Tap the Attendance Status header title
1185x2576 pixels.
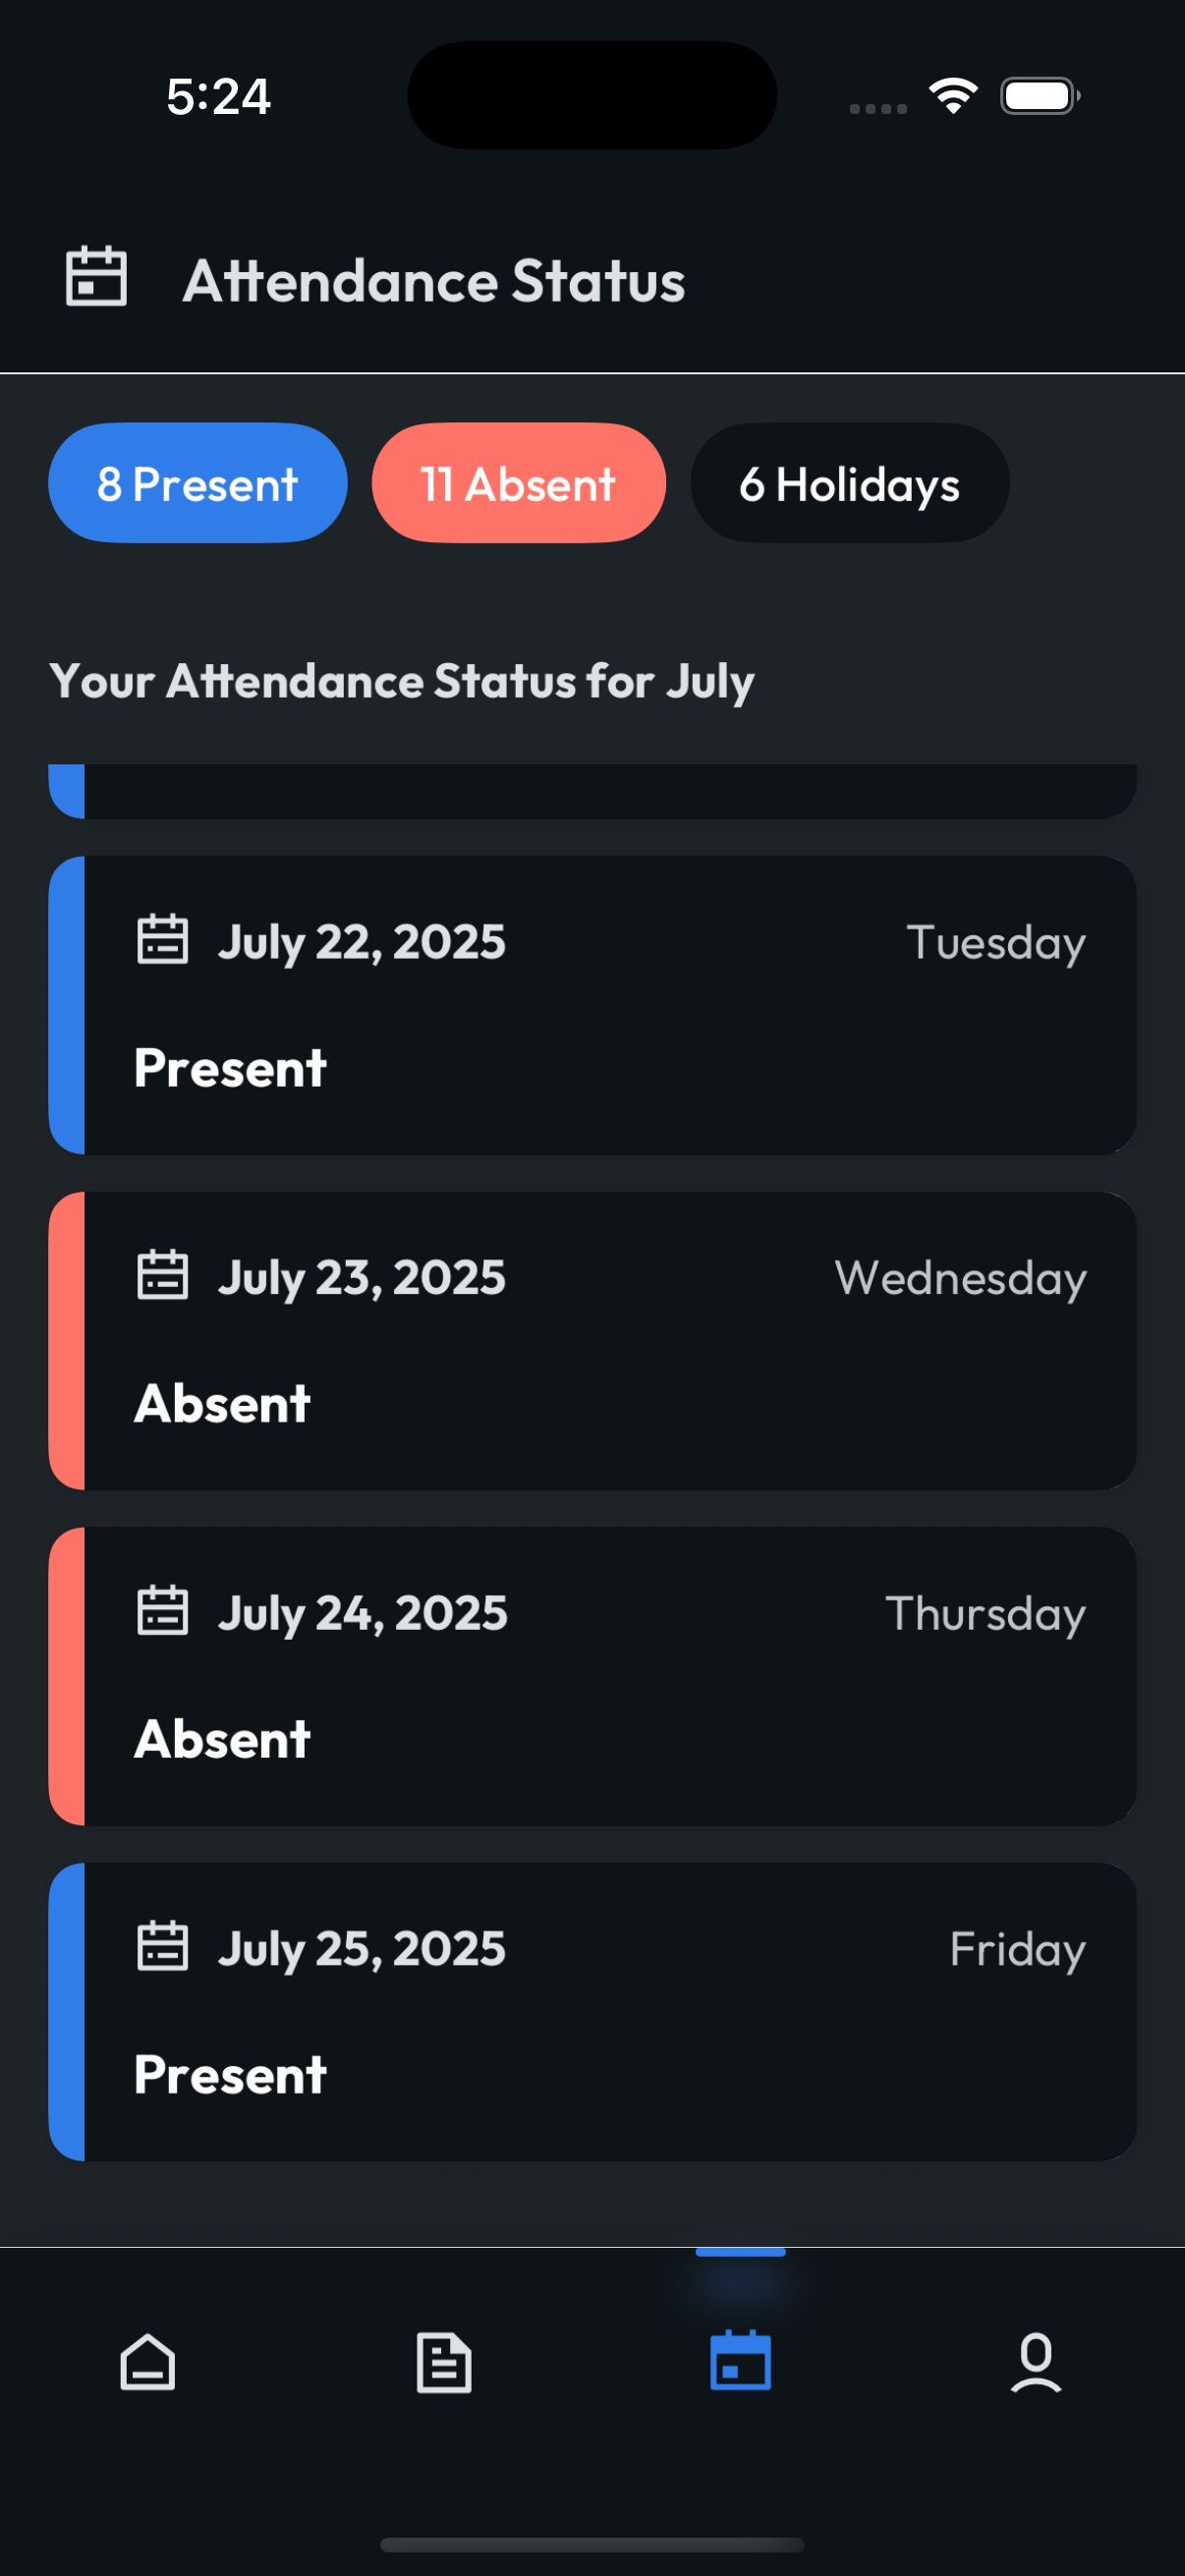click(434, 281)
